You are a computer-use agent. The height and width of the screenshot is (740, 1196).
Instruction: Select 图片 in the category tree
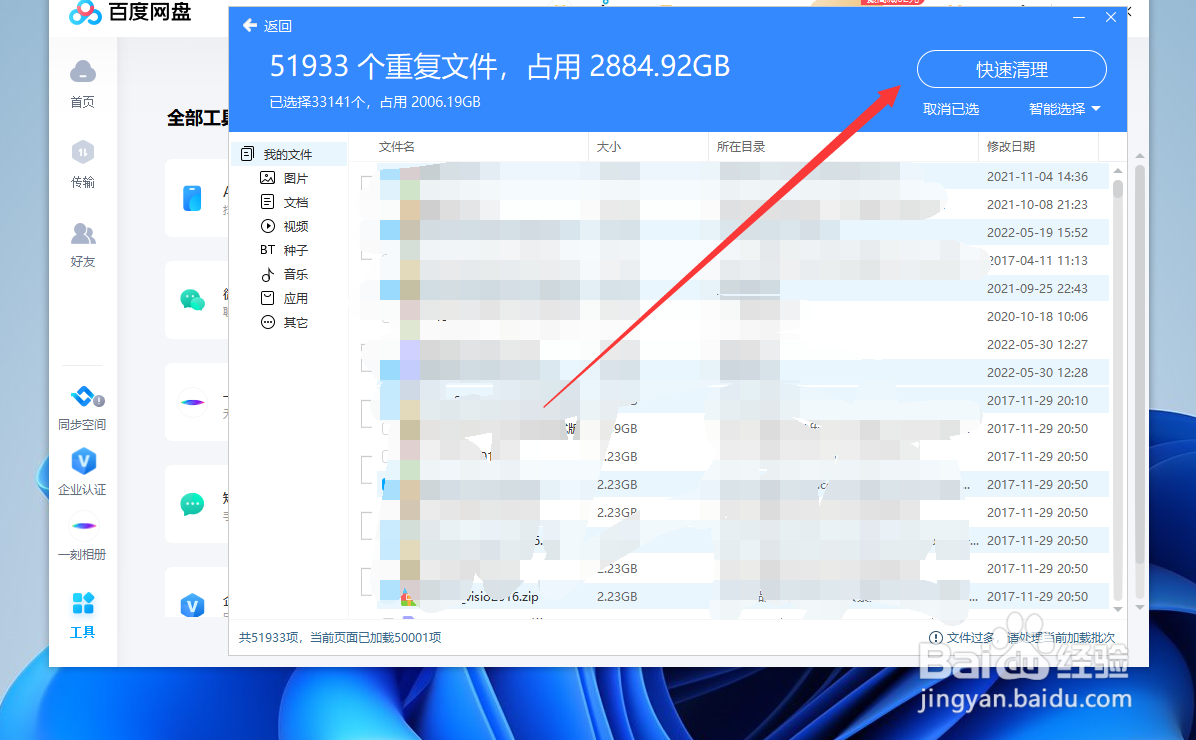pyautogui.click(x=296, y=178)
